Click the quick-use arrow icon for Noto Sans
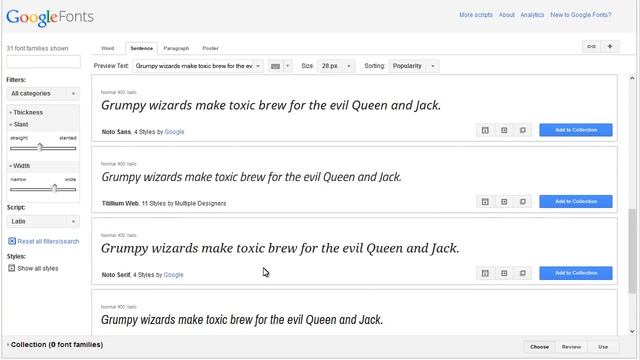The image size is (640, 360). point(504,130)
